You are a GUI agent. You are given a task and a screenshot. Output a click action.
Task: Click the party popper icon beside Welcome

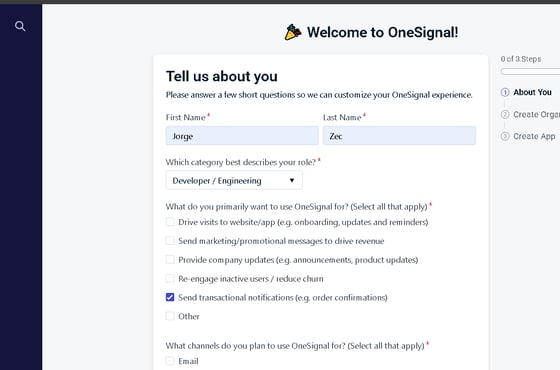click(x=293, y=32)
